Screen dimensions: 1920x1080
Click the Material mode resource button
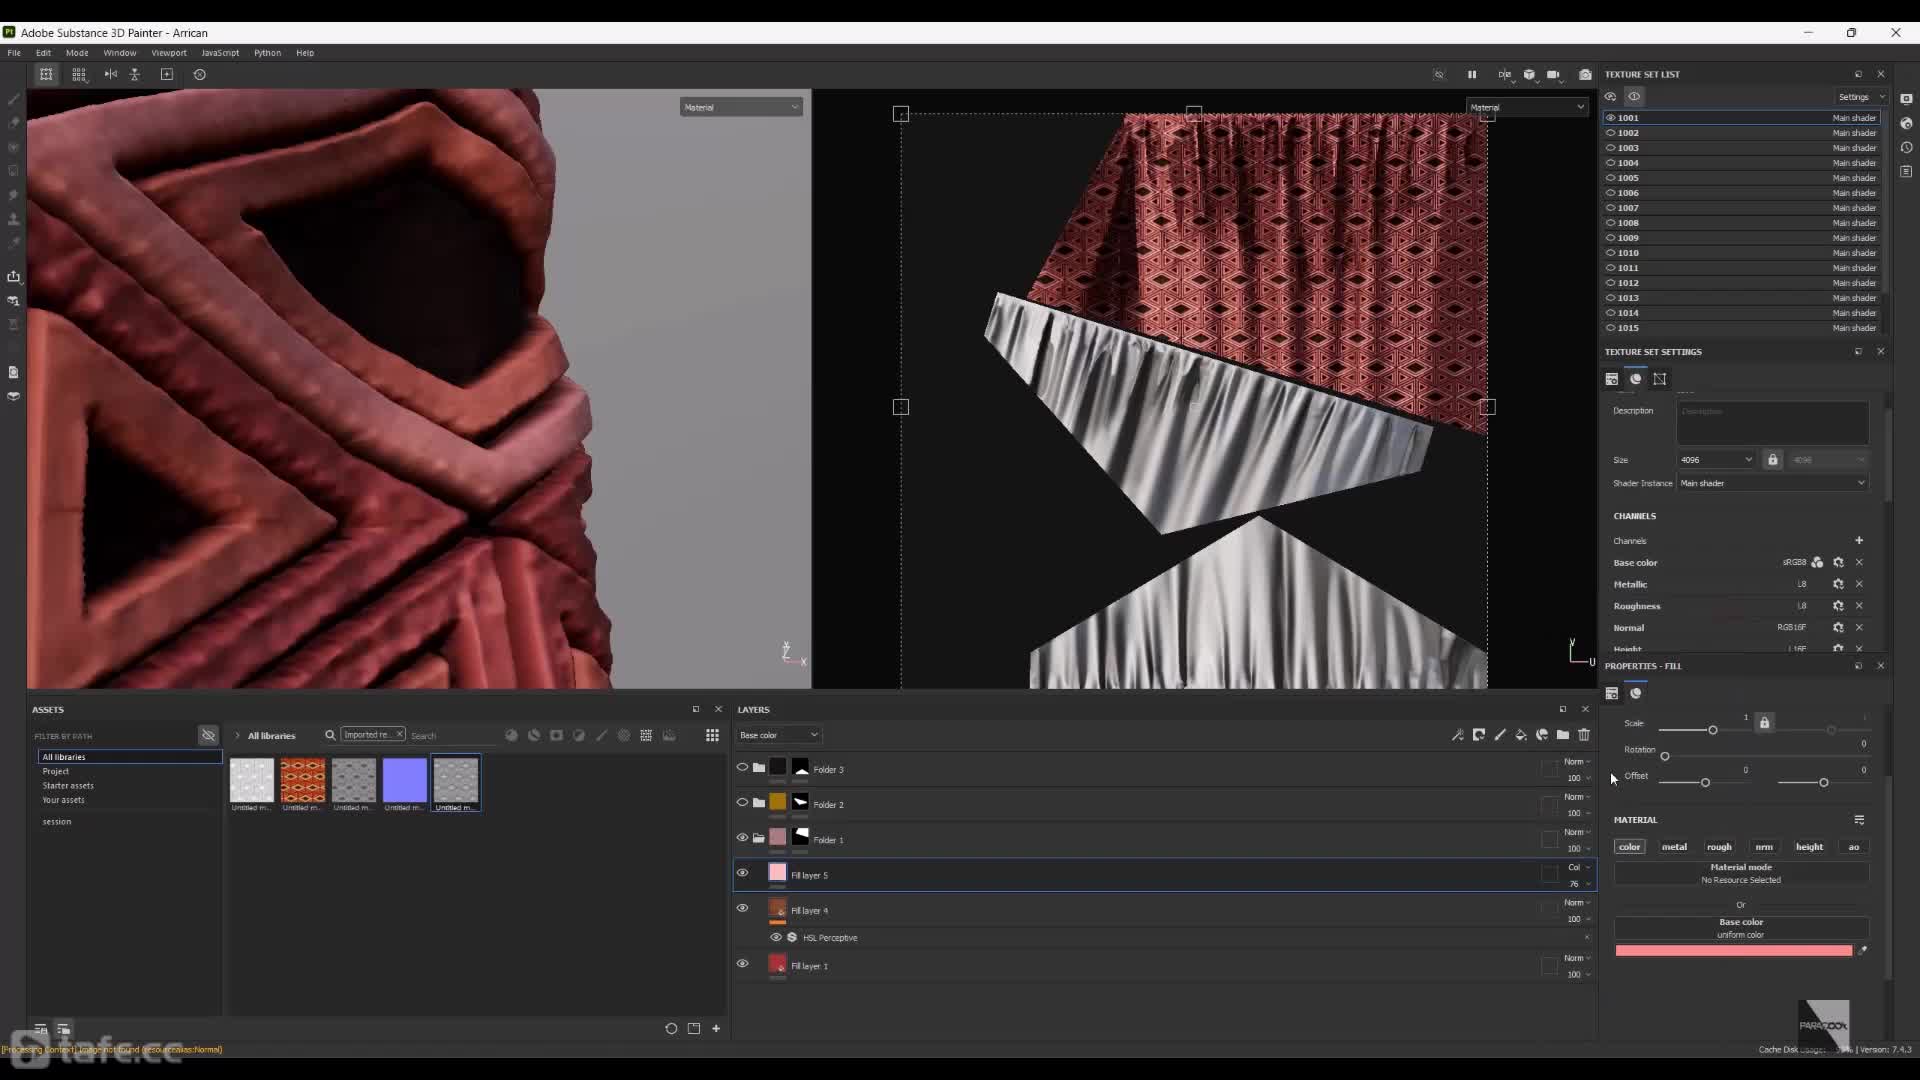[x=1741, y=873]
